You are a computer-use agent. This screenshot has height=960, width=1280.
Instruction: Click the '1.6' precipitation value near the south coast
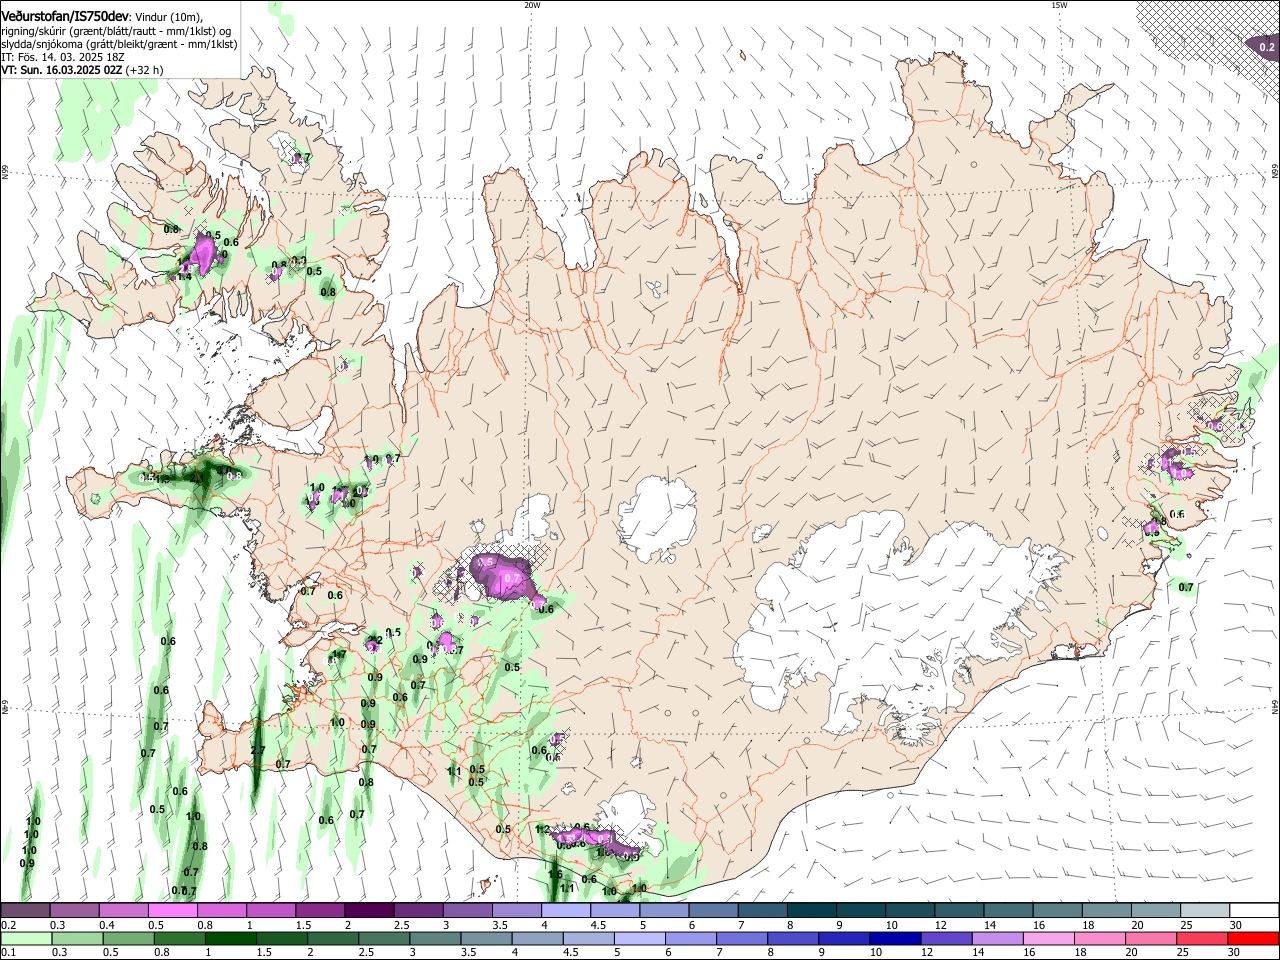[555, 874]
